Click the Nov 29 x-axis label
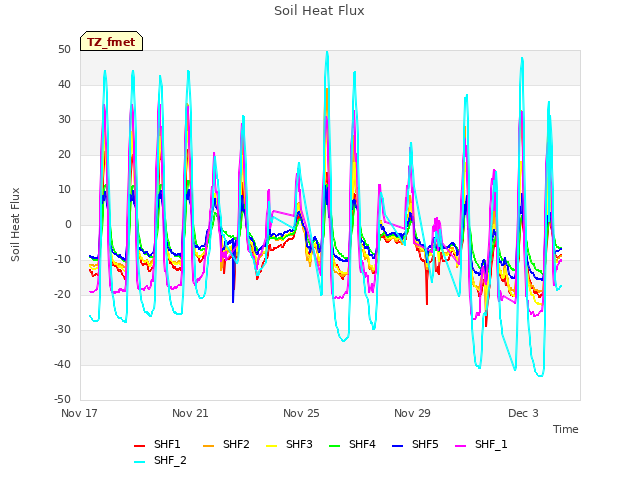The height and width of the screenshot is (480, 640). 412,413
